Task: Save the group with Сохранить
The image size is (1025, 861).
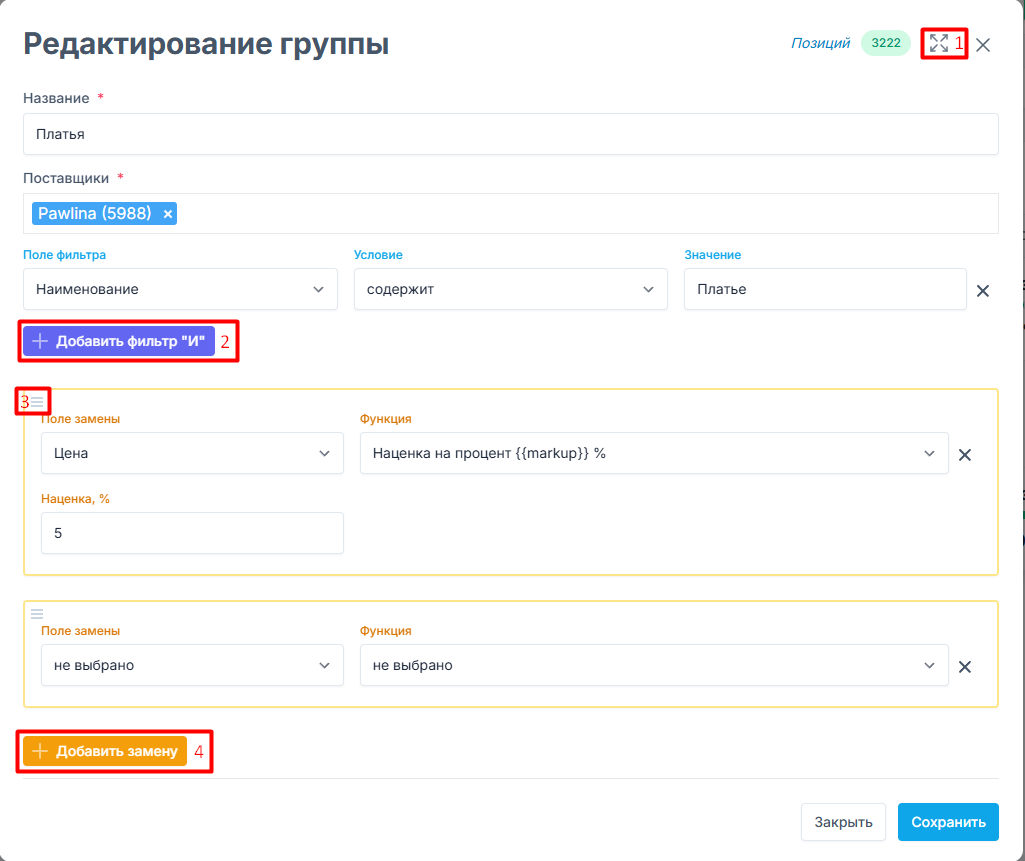Action: pyautogui.click(x=948, y=822)
